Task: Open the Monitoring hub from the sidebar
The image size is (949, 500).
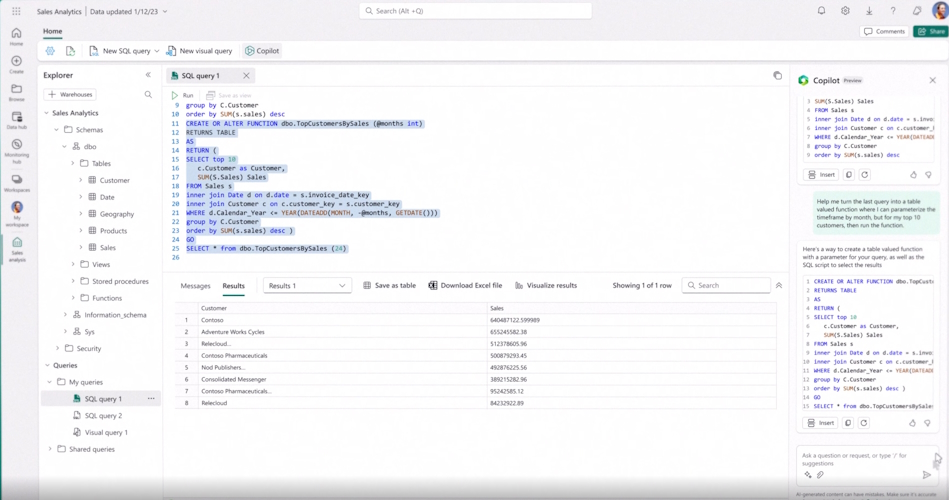Action: tap(16, 148)
